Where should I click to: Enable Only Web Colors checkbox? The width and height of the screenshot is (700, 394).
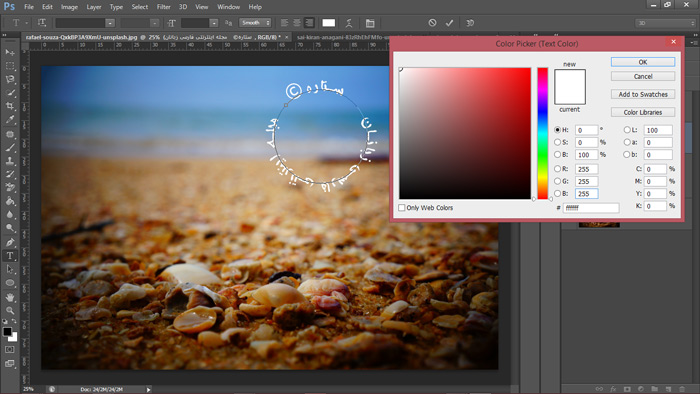tap(402, 207)
